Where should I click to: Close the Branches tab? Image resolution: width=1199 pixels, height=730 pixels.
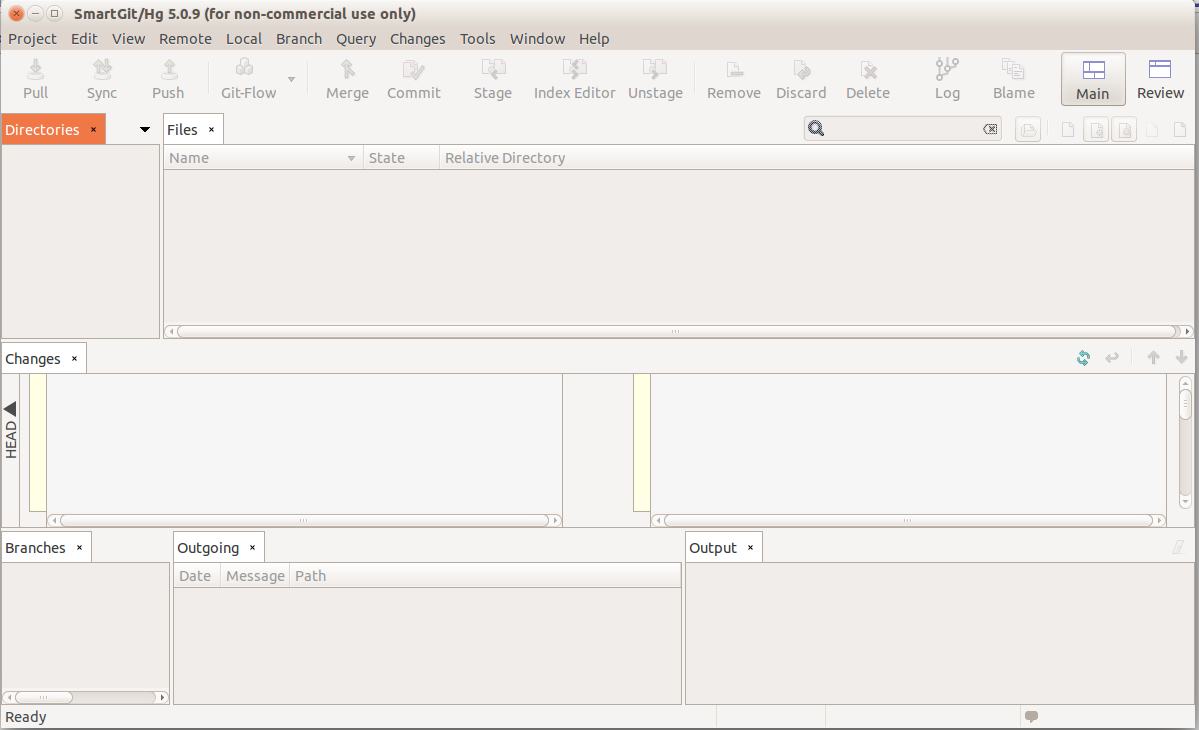pyautogui.click(x=79, y=548)
